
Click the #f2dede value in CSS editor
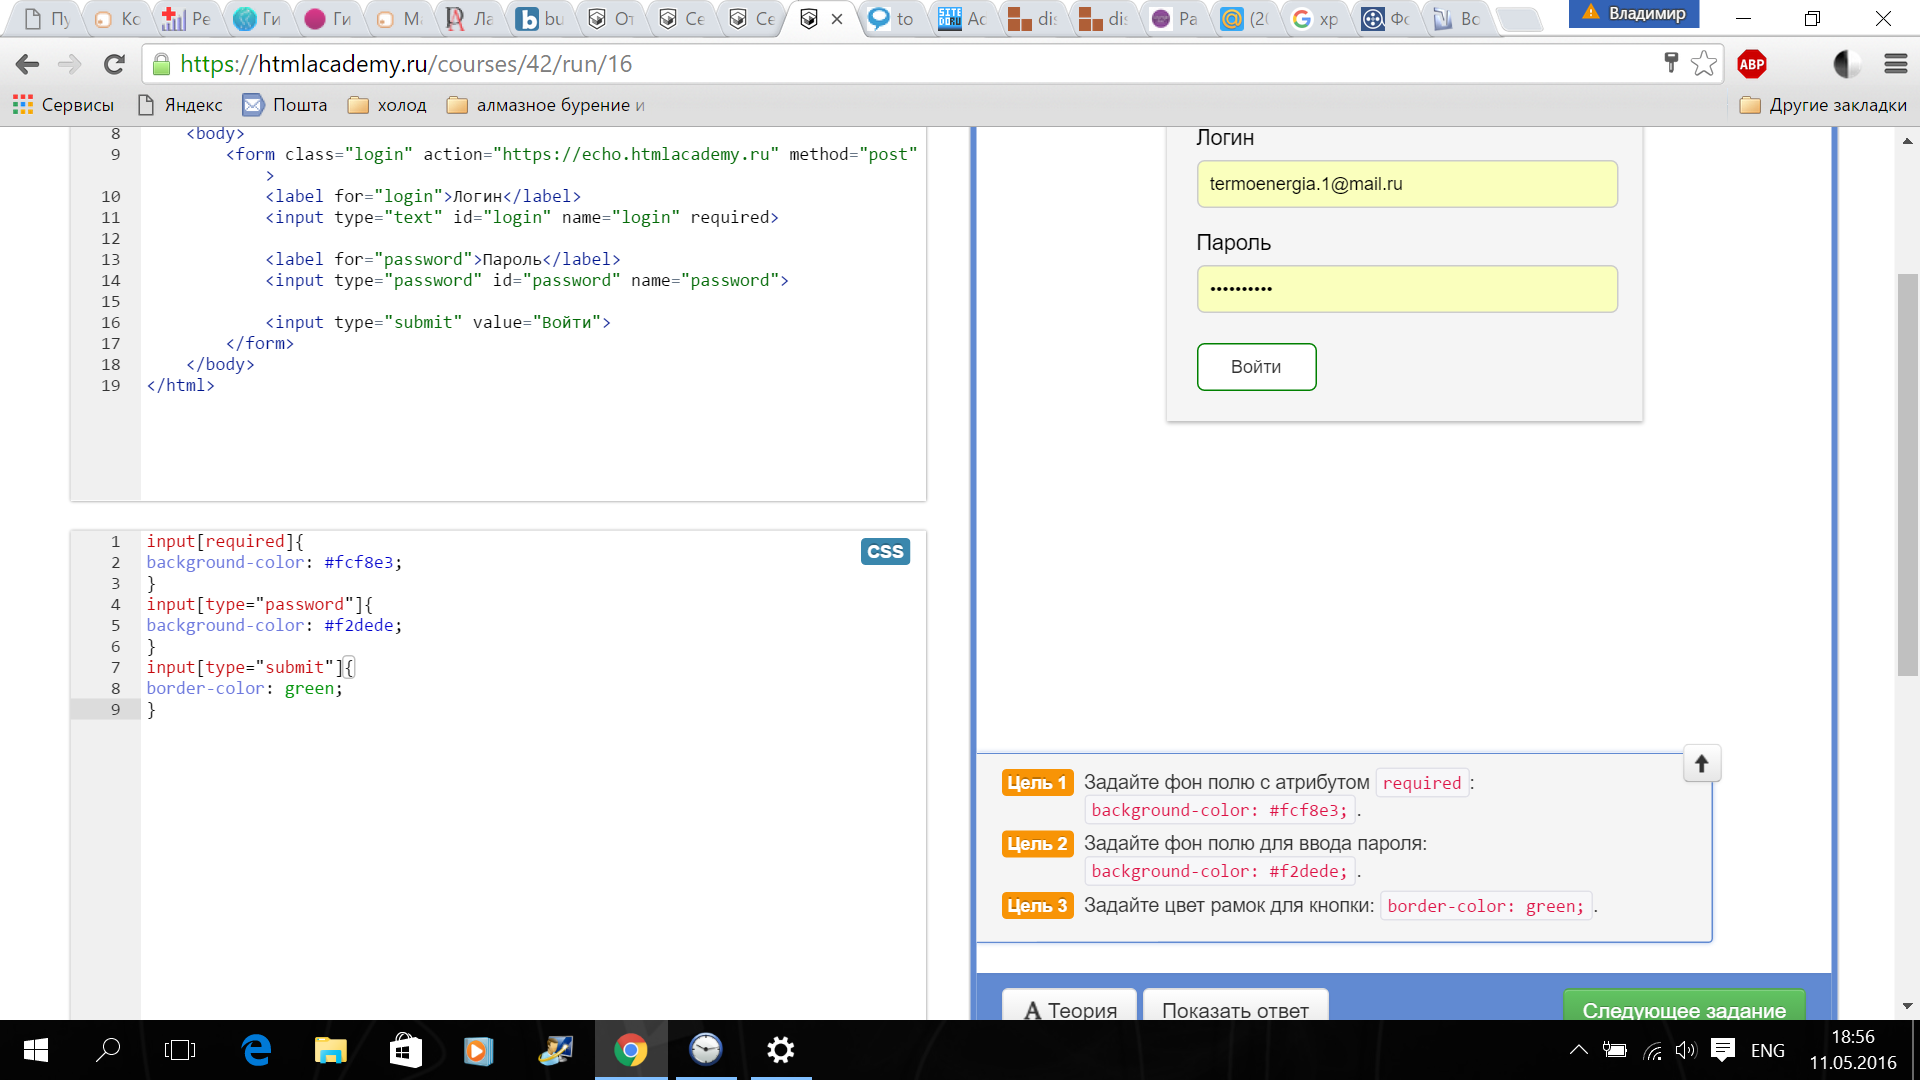[359, 625]
